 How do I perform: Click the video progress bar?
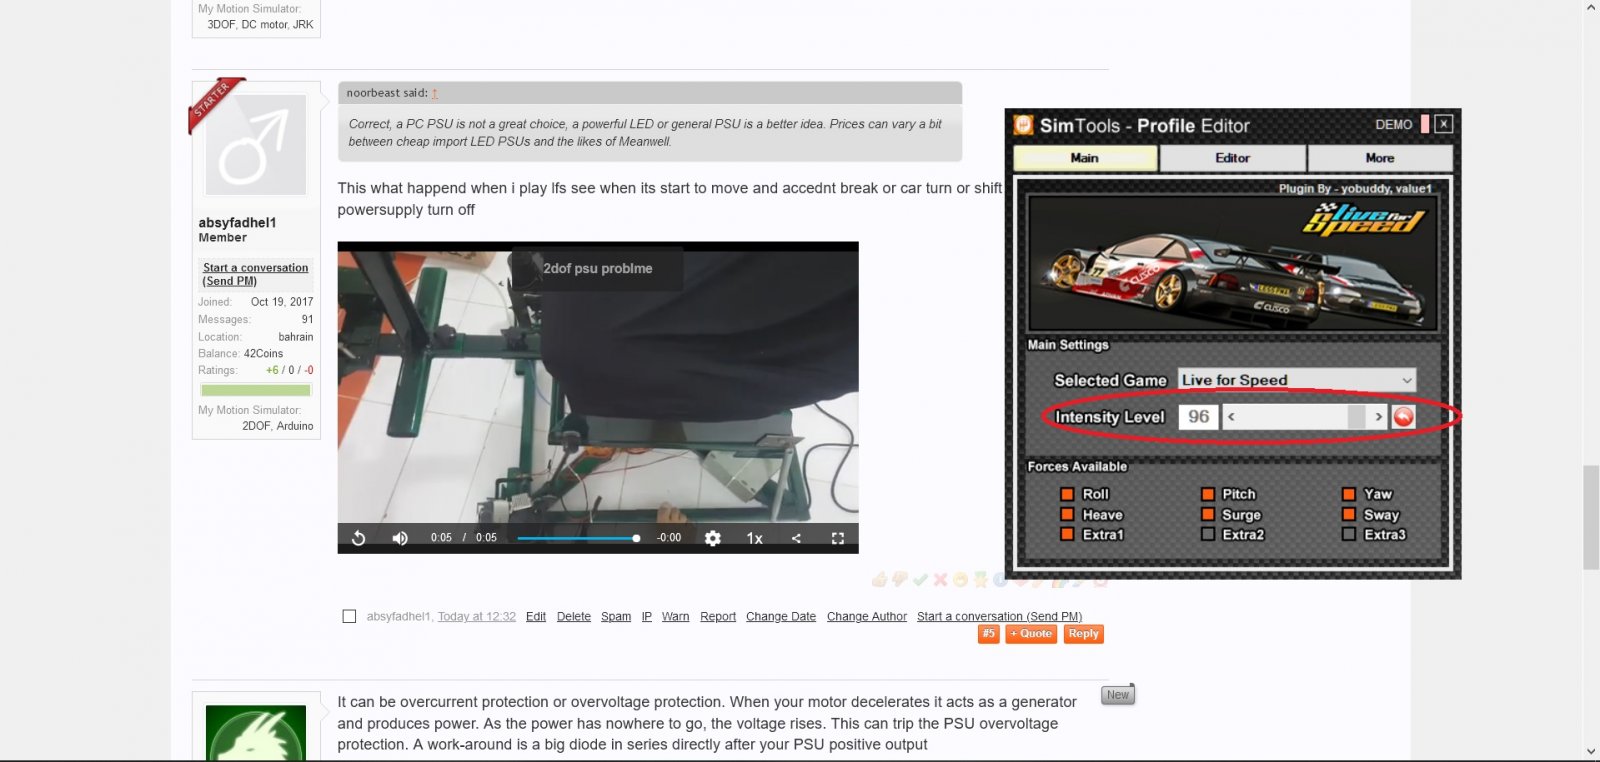(x=577, y=538)
